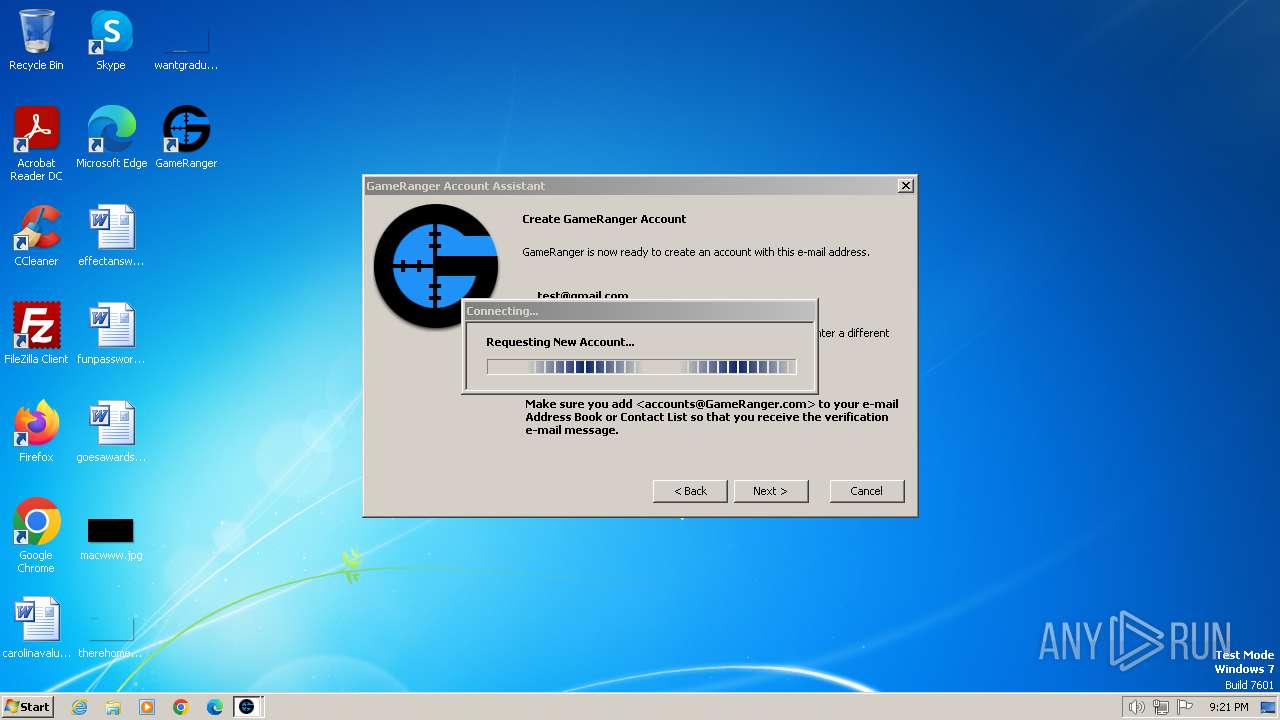1280x720 pixels.
Task: Click the Requesting New Account progress bar
Action: pos(641,367)
